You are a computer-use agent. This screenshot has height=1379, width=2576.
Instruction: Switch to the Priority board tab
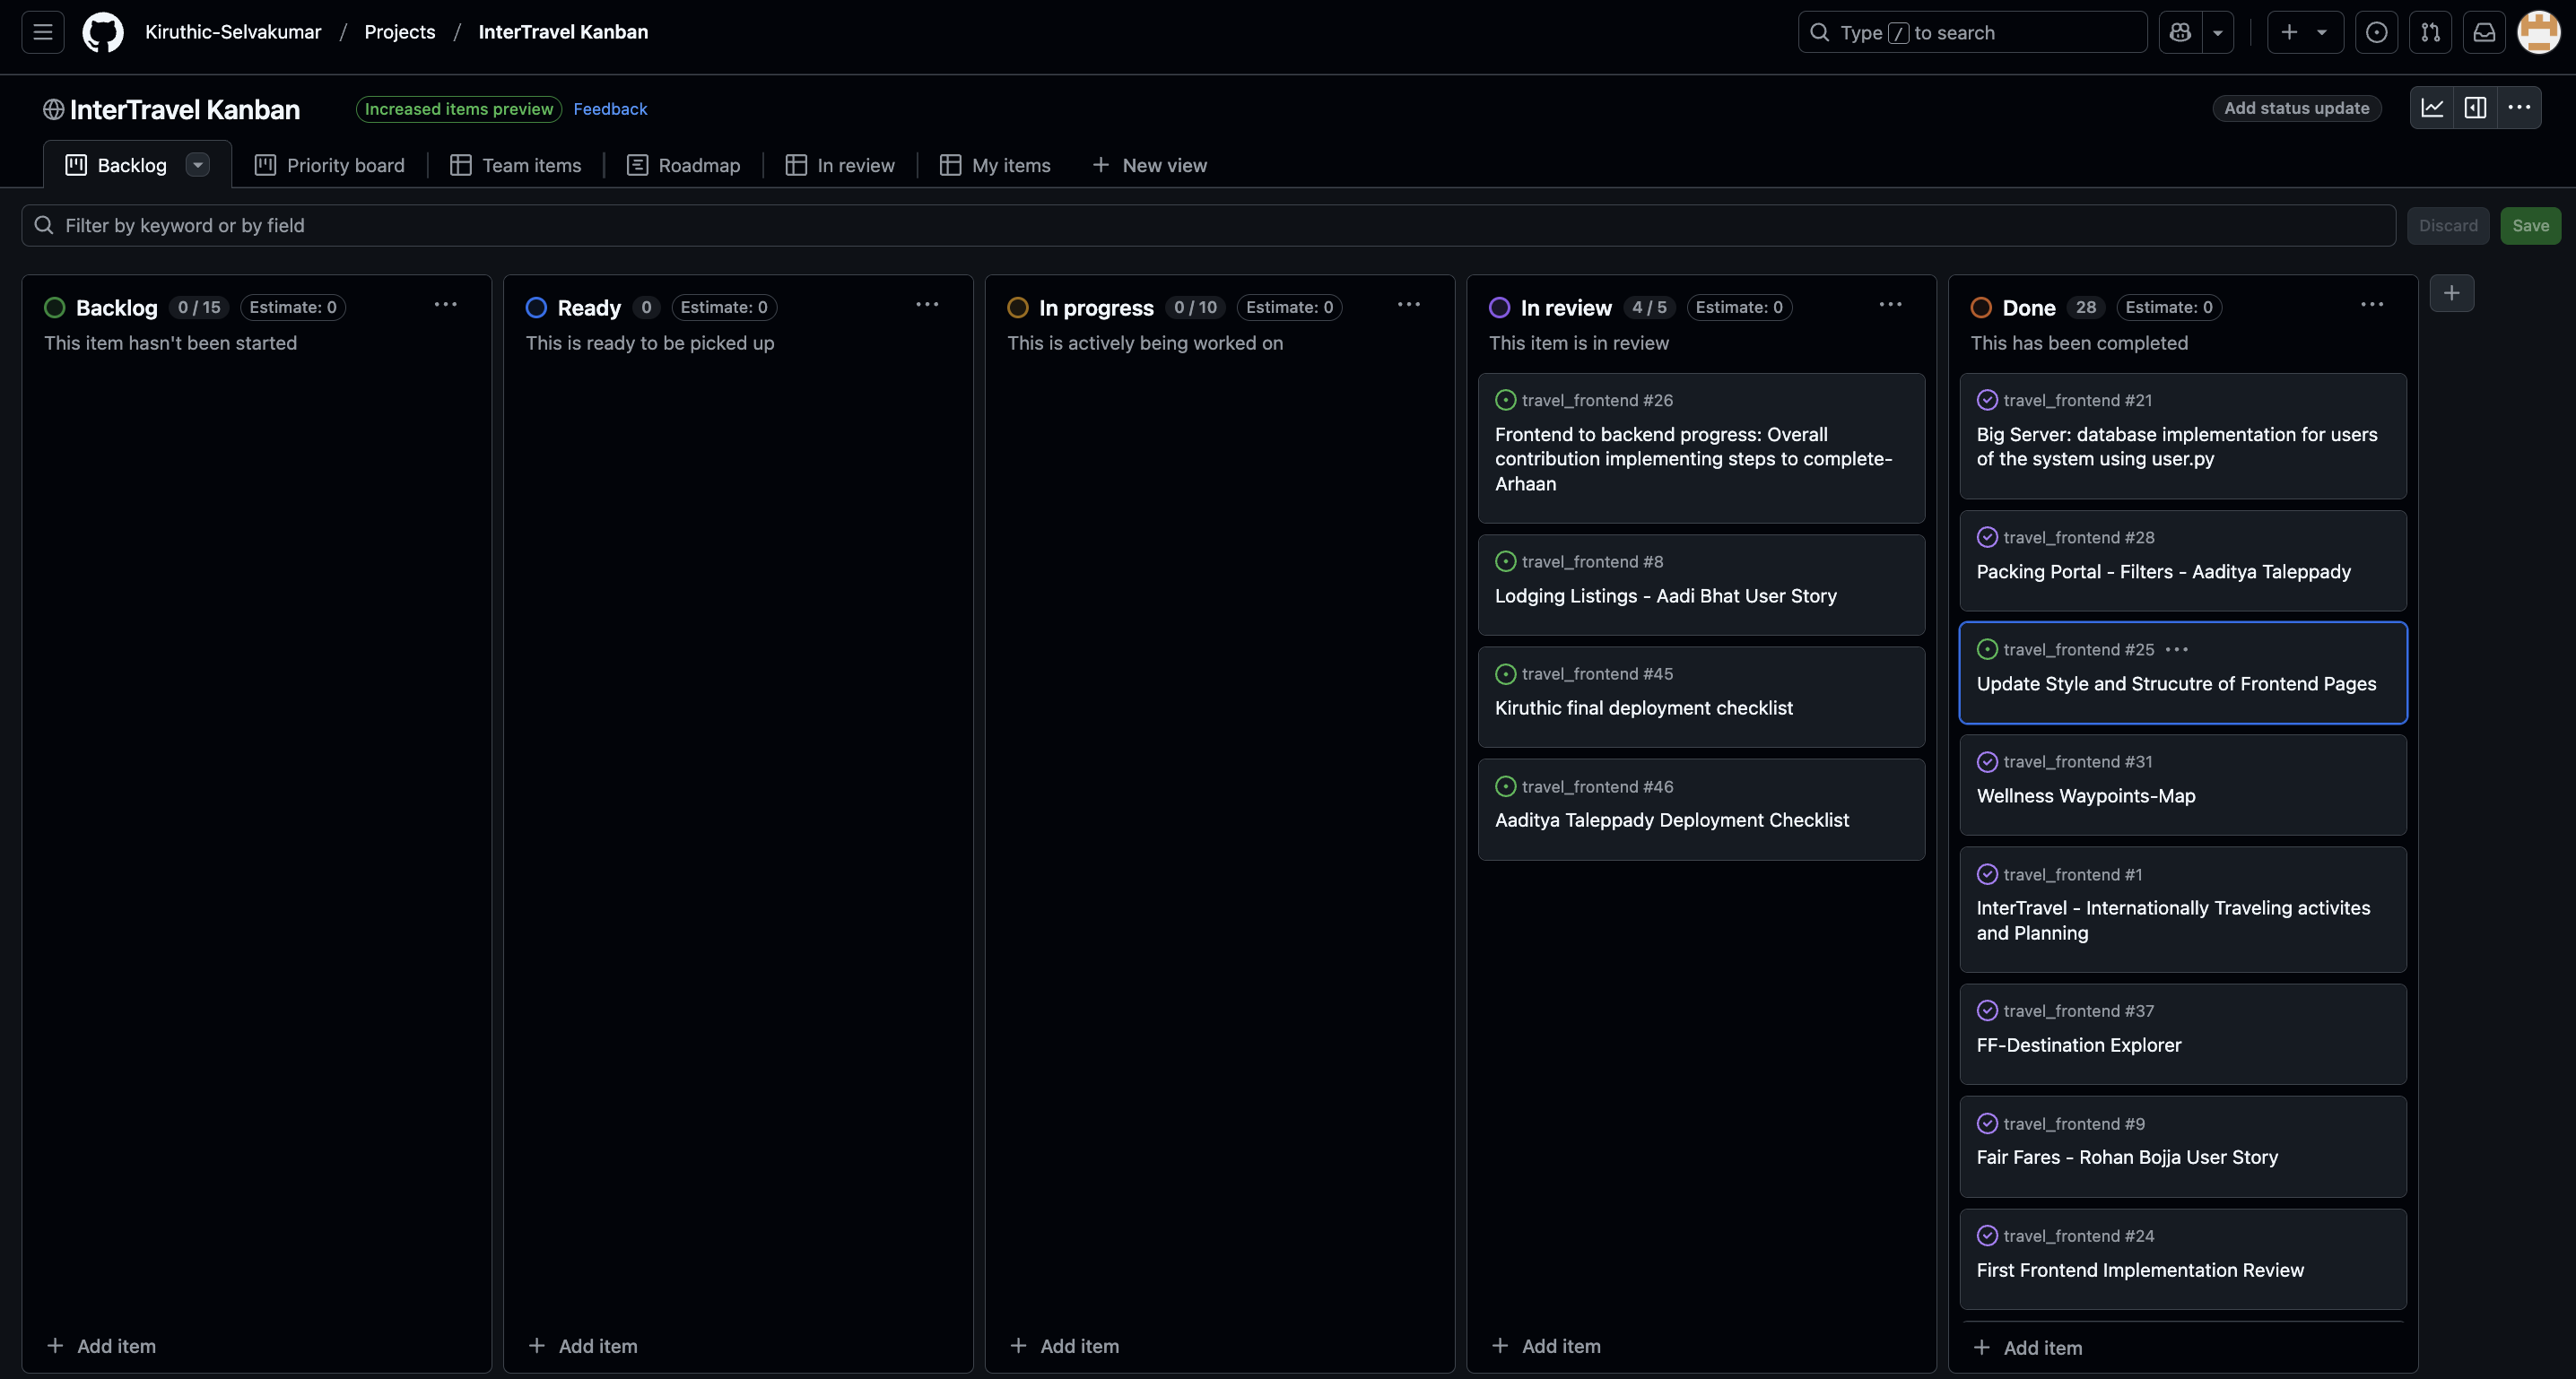tap(329, 165)
